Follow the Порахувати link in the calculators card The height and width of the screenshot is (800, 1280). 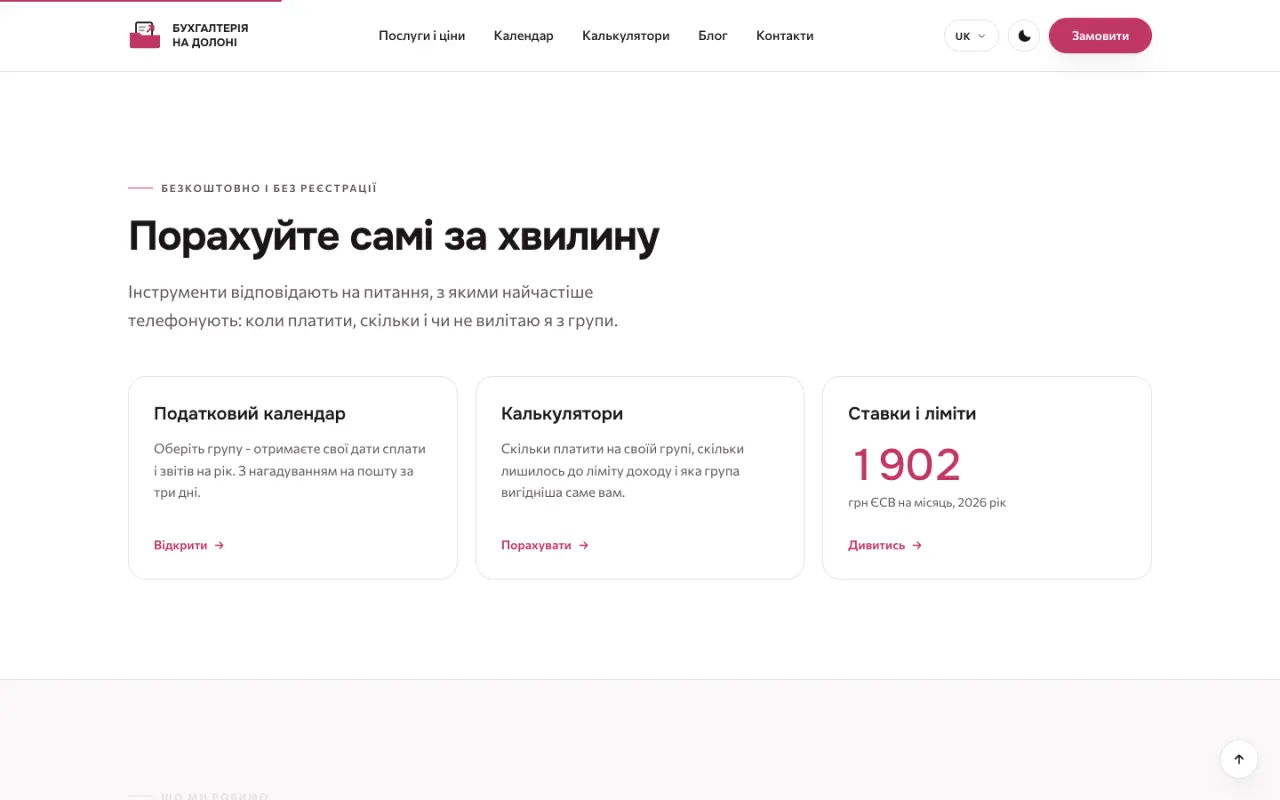tap(545, 545)
